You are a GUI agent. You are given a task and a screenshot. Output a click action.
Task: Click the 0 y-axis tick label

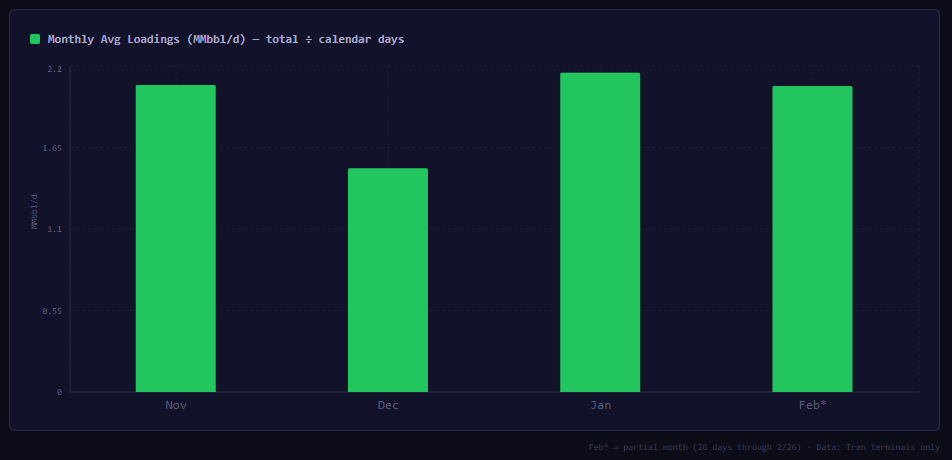pos(59,392)
